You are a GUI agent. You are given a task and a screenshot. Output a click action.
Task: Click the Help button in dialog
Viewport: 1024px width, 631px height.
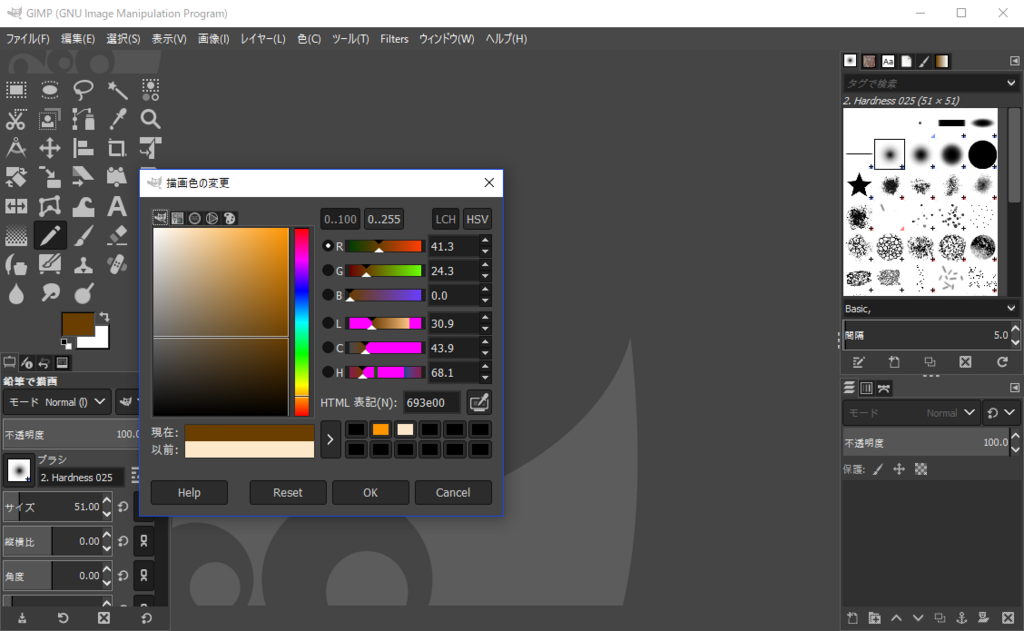(189, 493)
